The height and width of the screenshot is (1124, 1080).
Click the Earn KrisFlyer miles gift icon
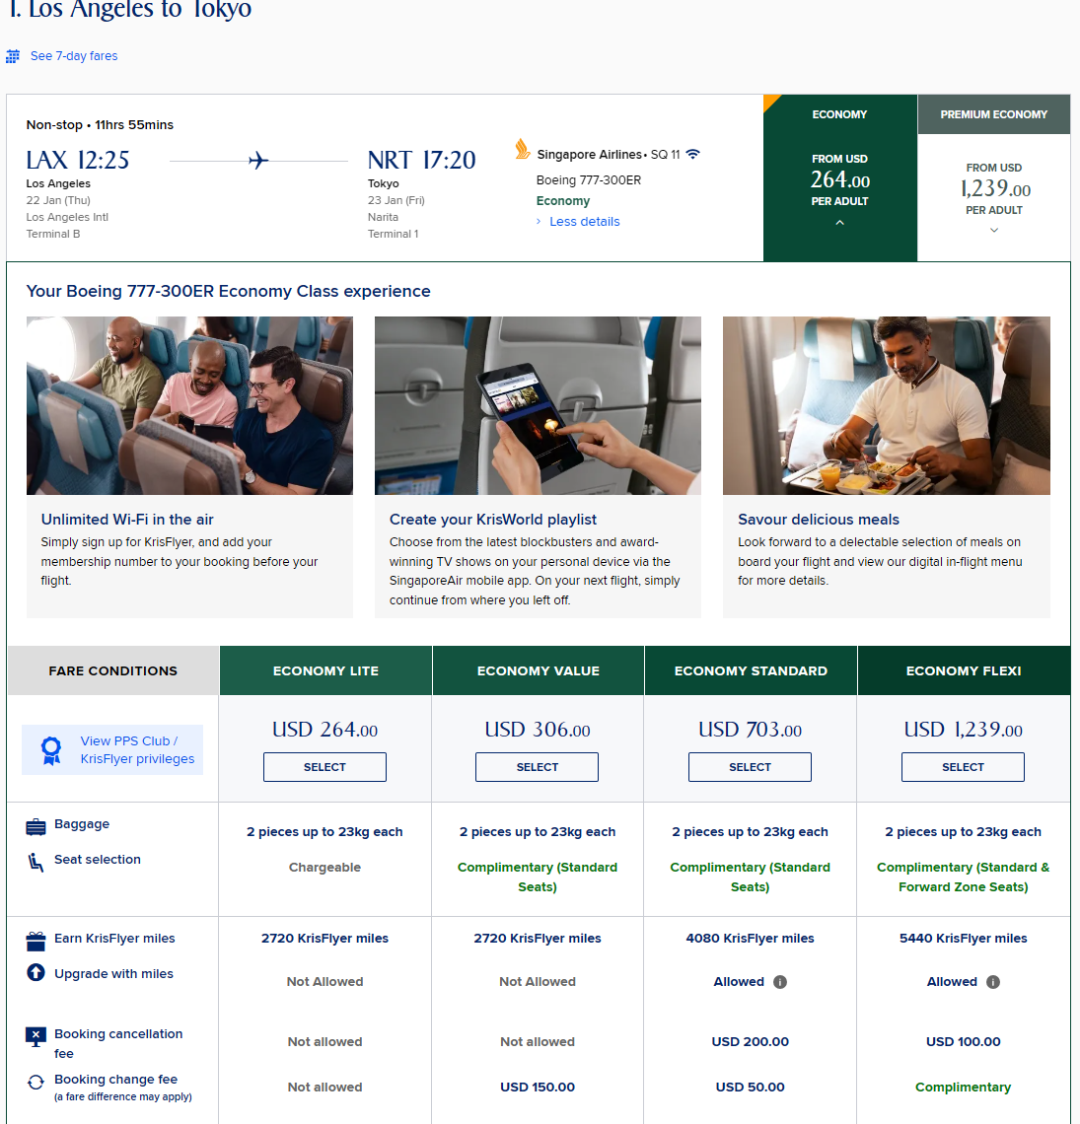pos(36,940)
